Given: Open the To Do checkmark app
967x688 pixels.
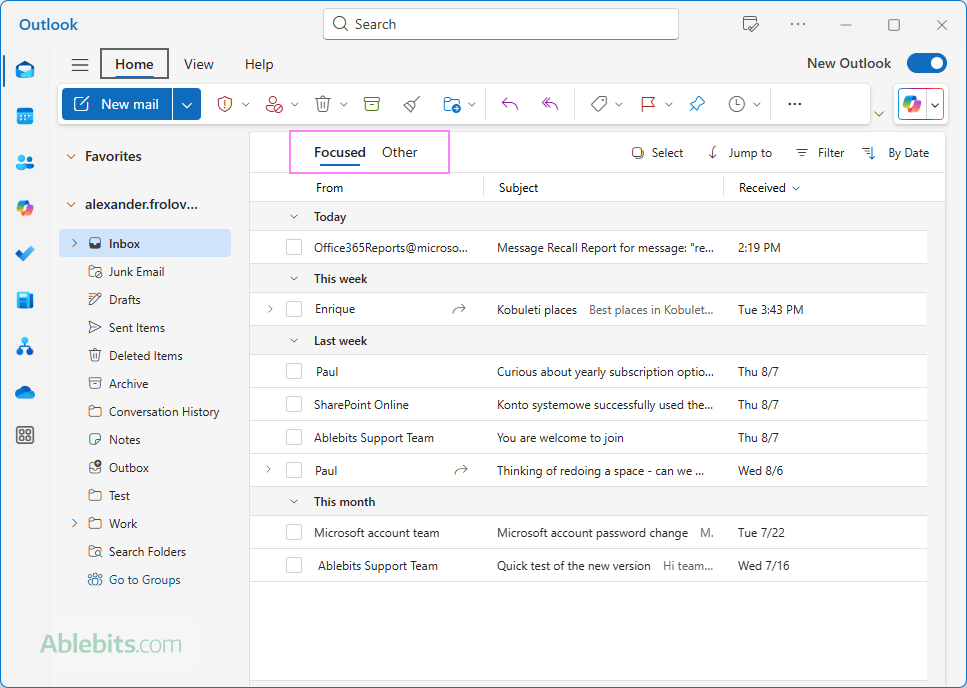Looking at the screenshot, I should (x=25, y=253).
